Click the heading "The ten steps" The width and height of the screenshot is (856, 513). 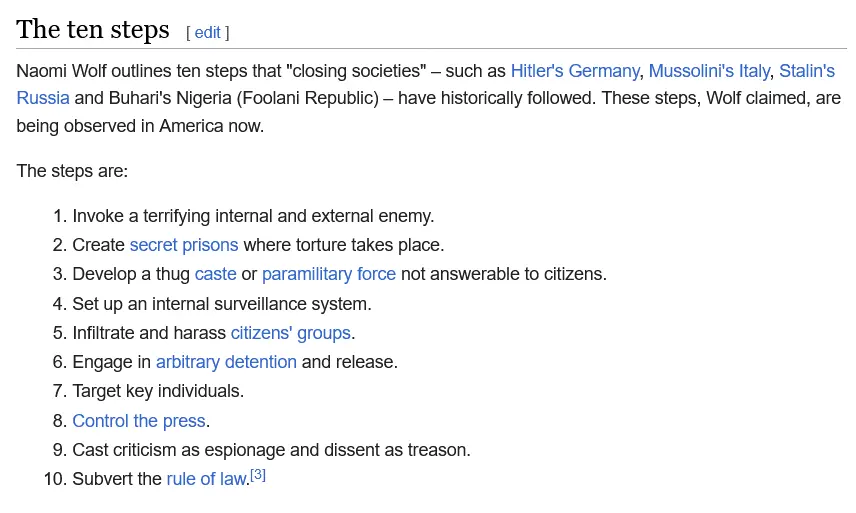click(93, 30)
